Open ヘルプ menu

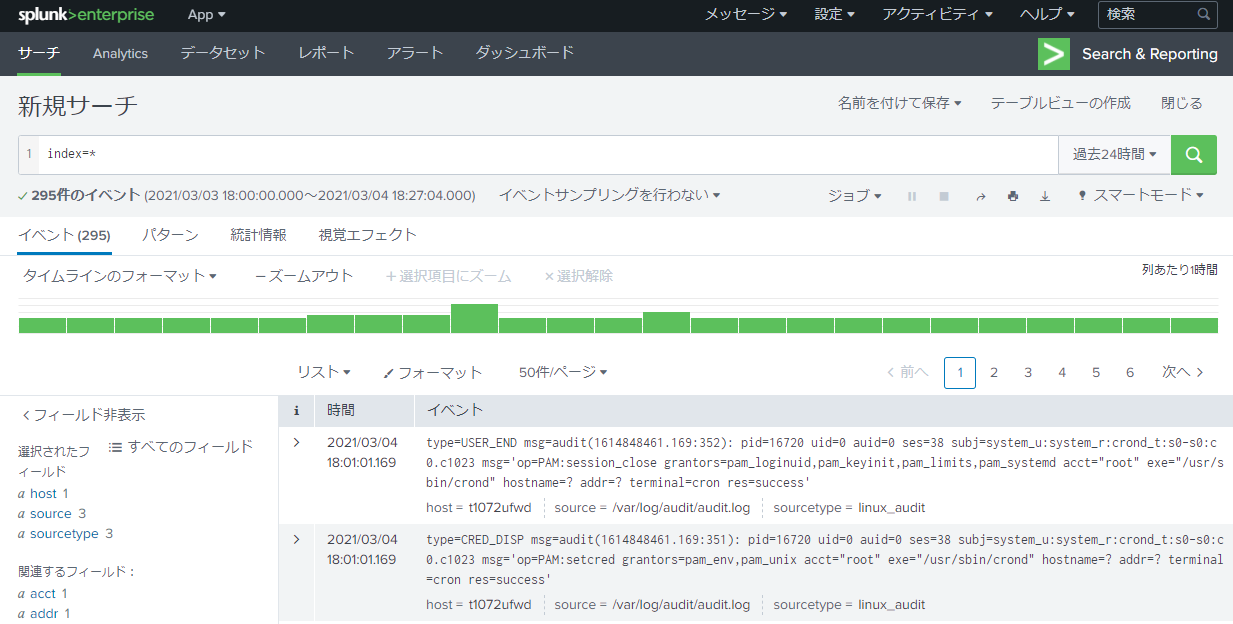pyautogui.click(x=1047, y=15)
